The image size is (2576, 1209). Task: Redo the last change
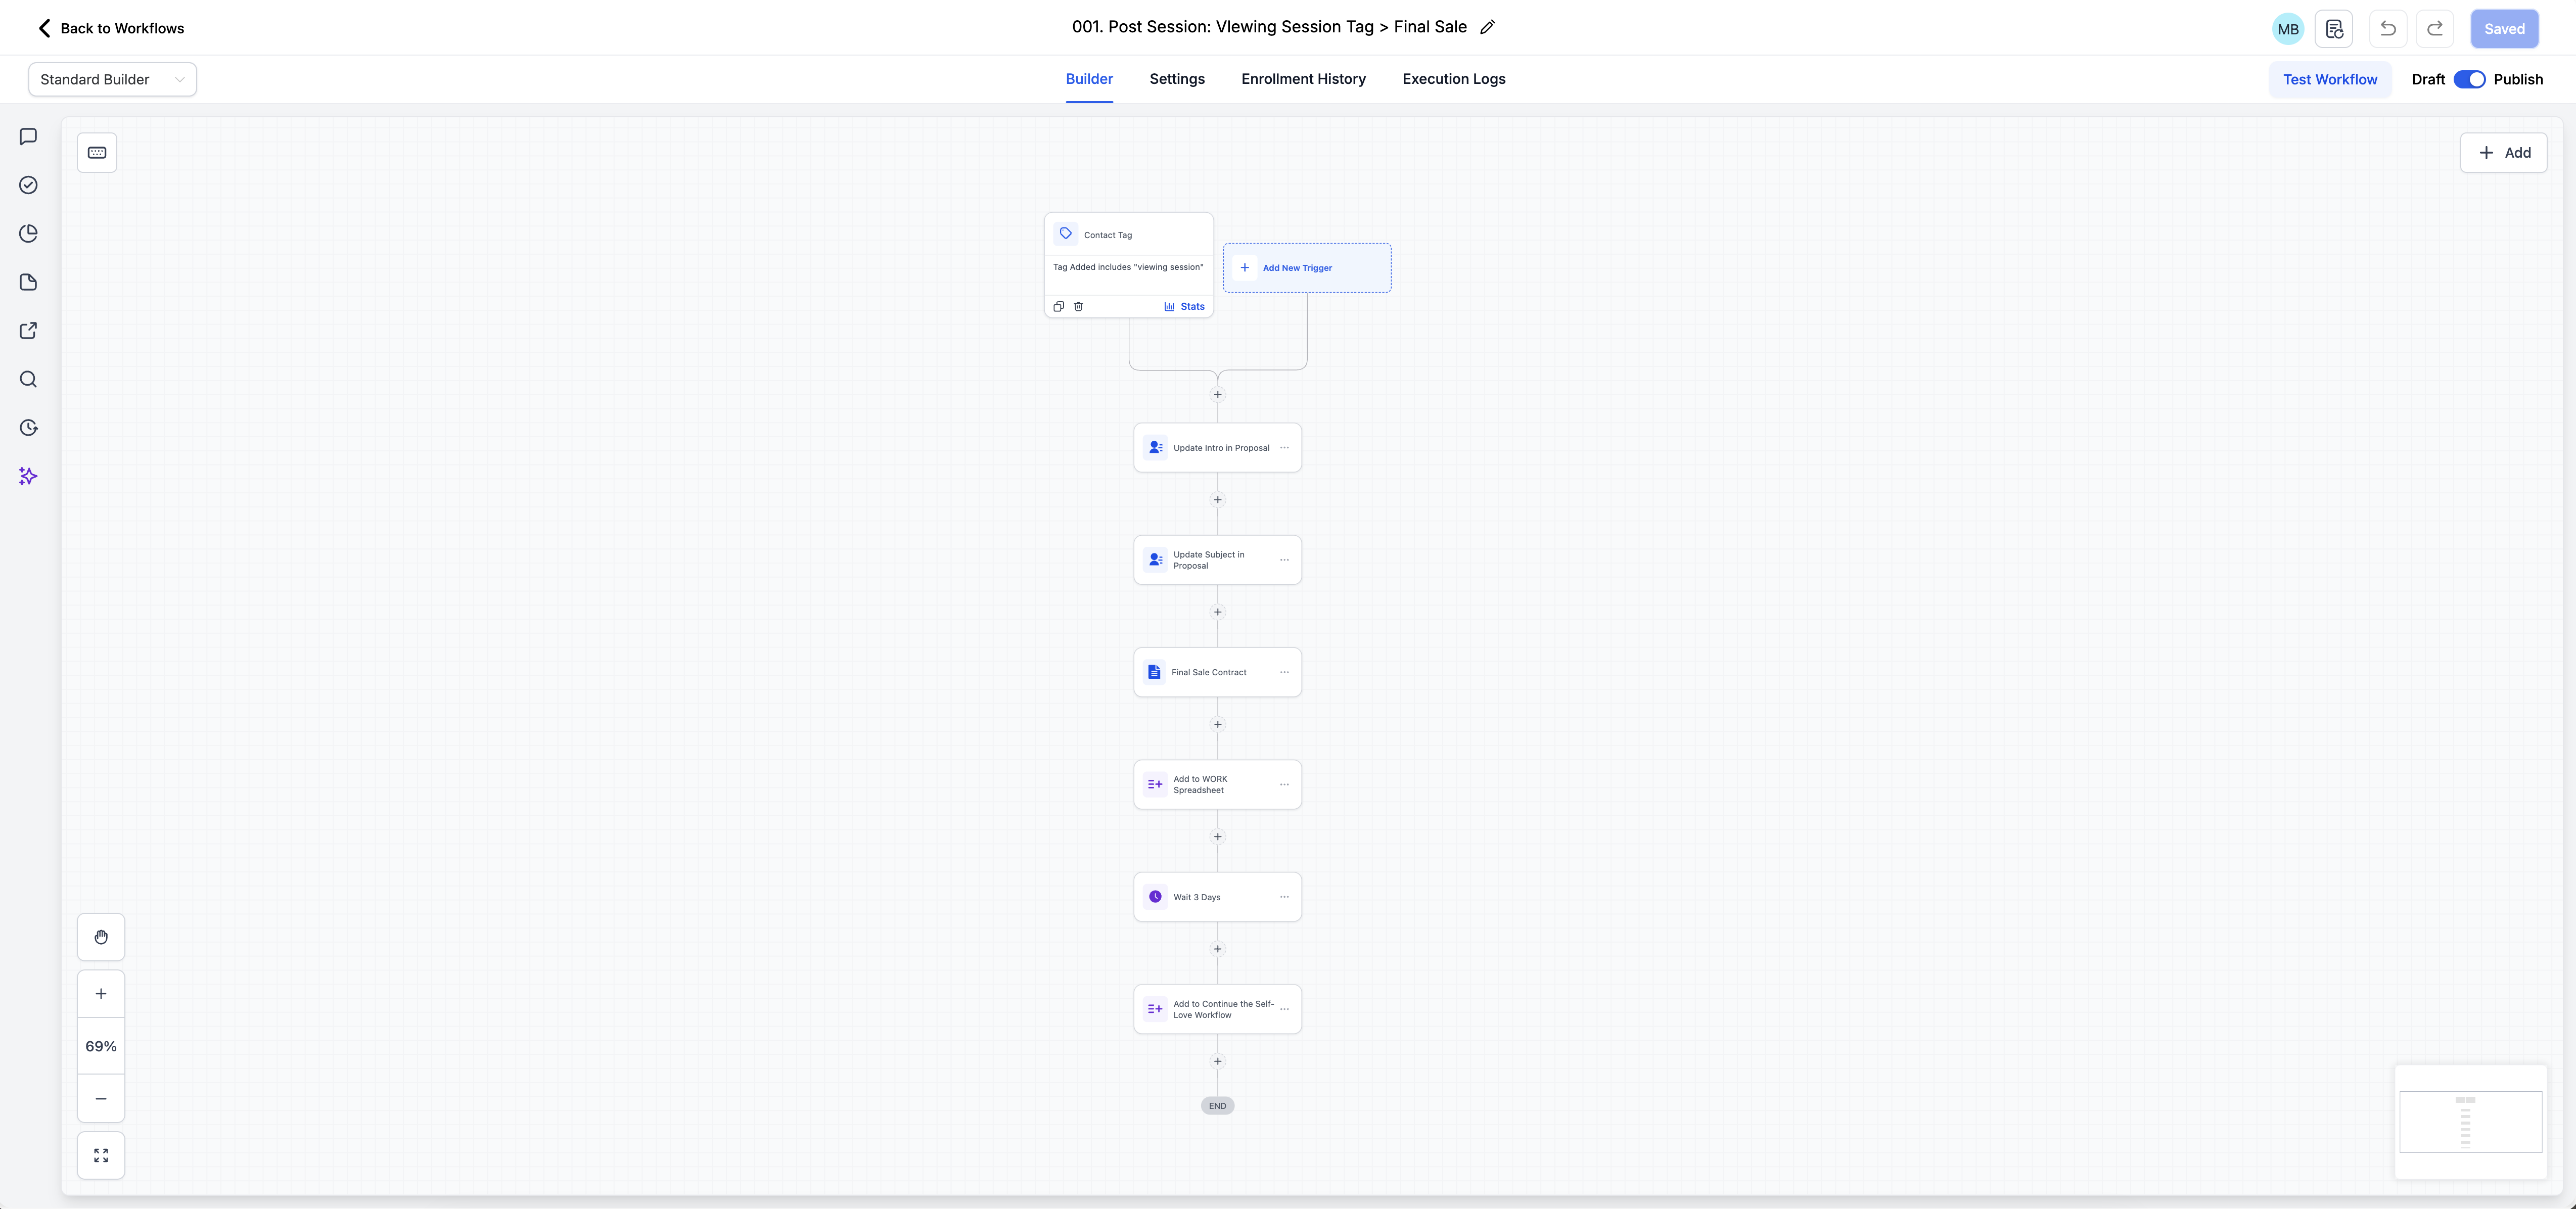2435,29
